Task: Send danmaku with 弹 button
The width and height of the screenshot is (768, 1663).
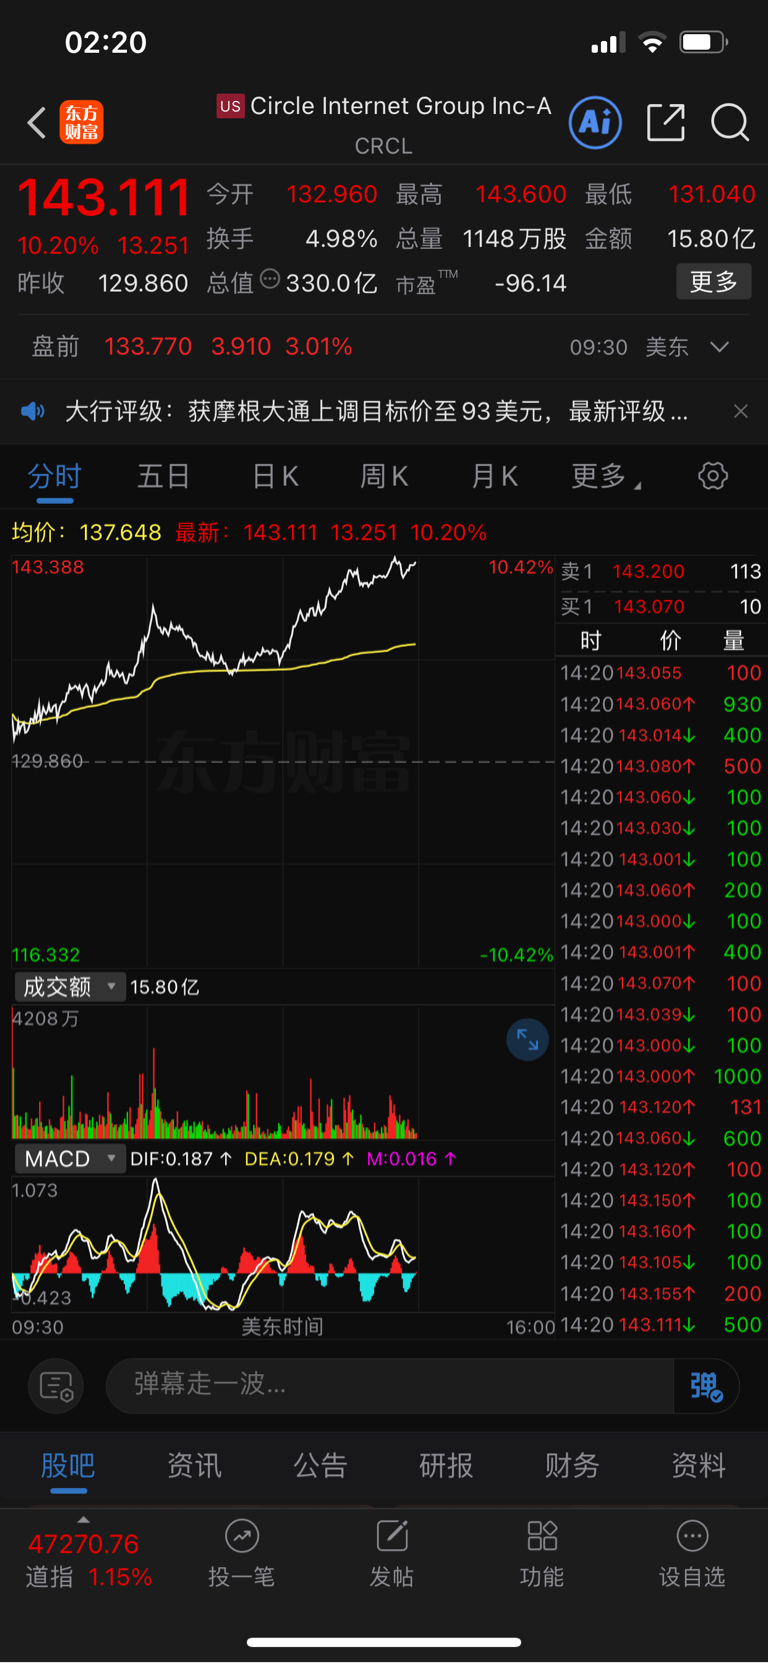Action: pyautogui.click(x=706, y=1386)
